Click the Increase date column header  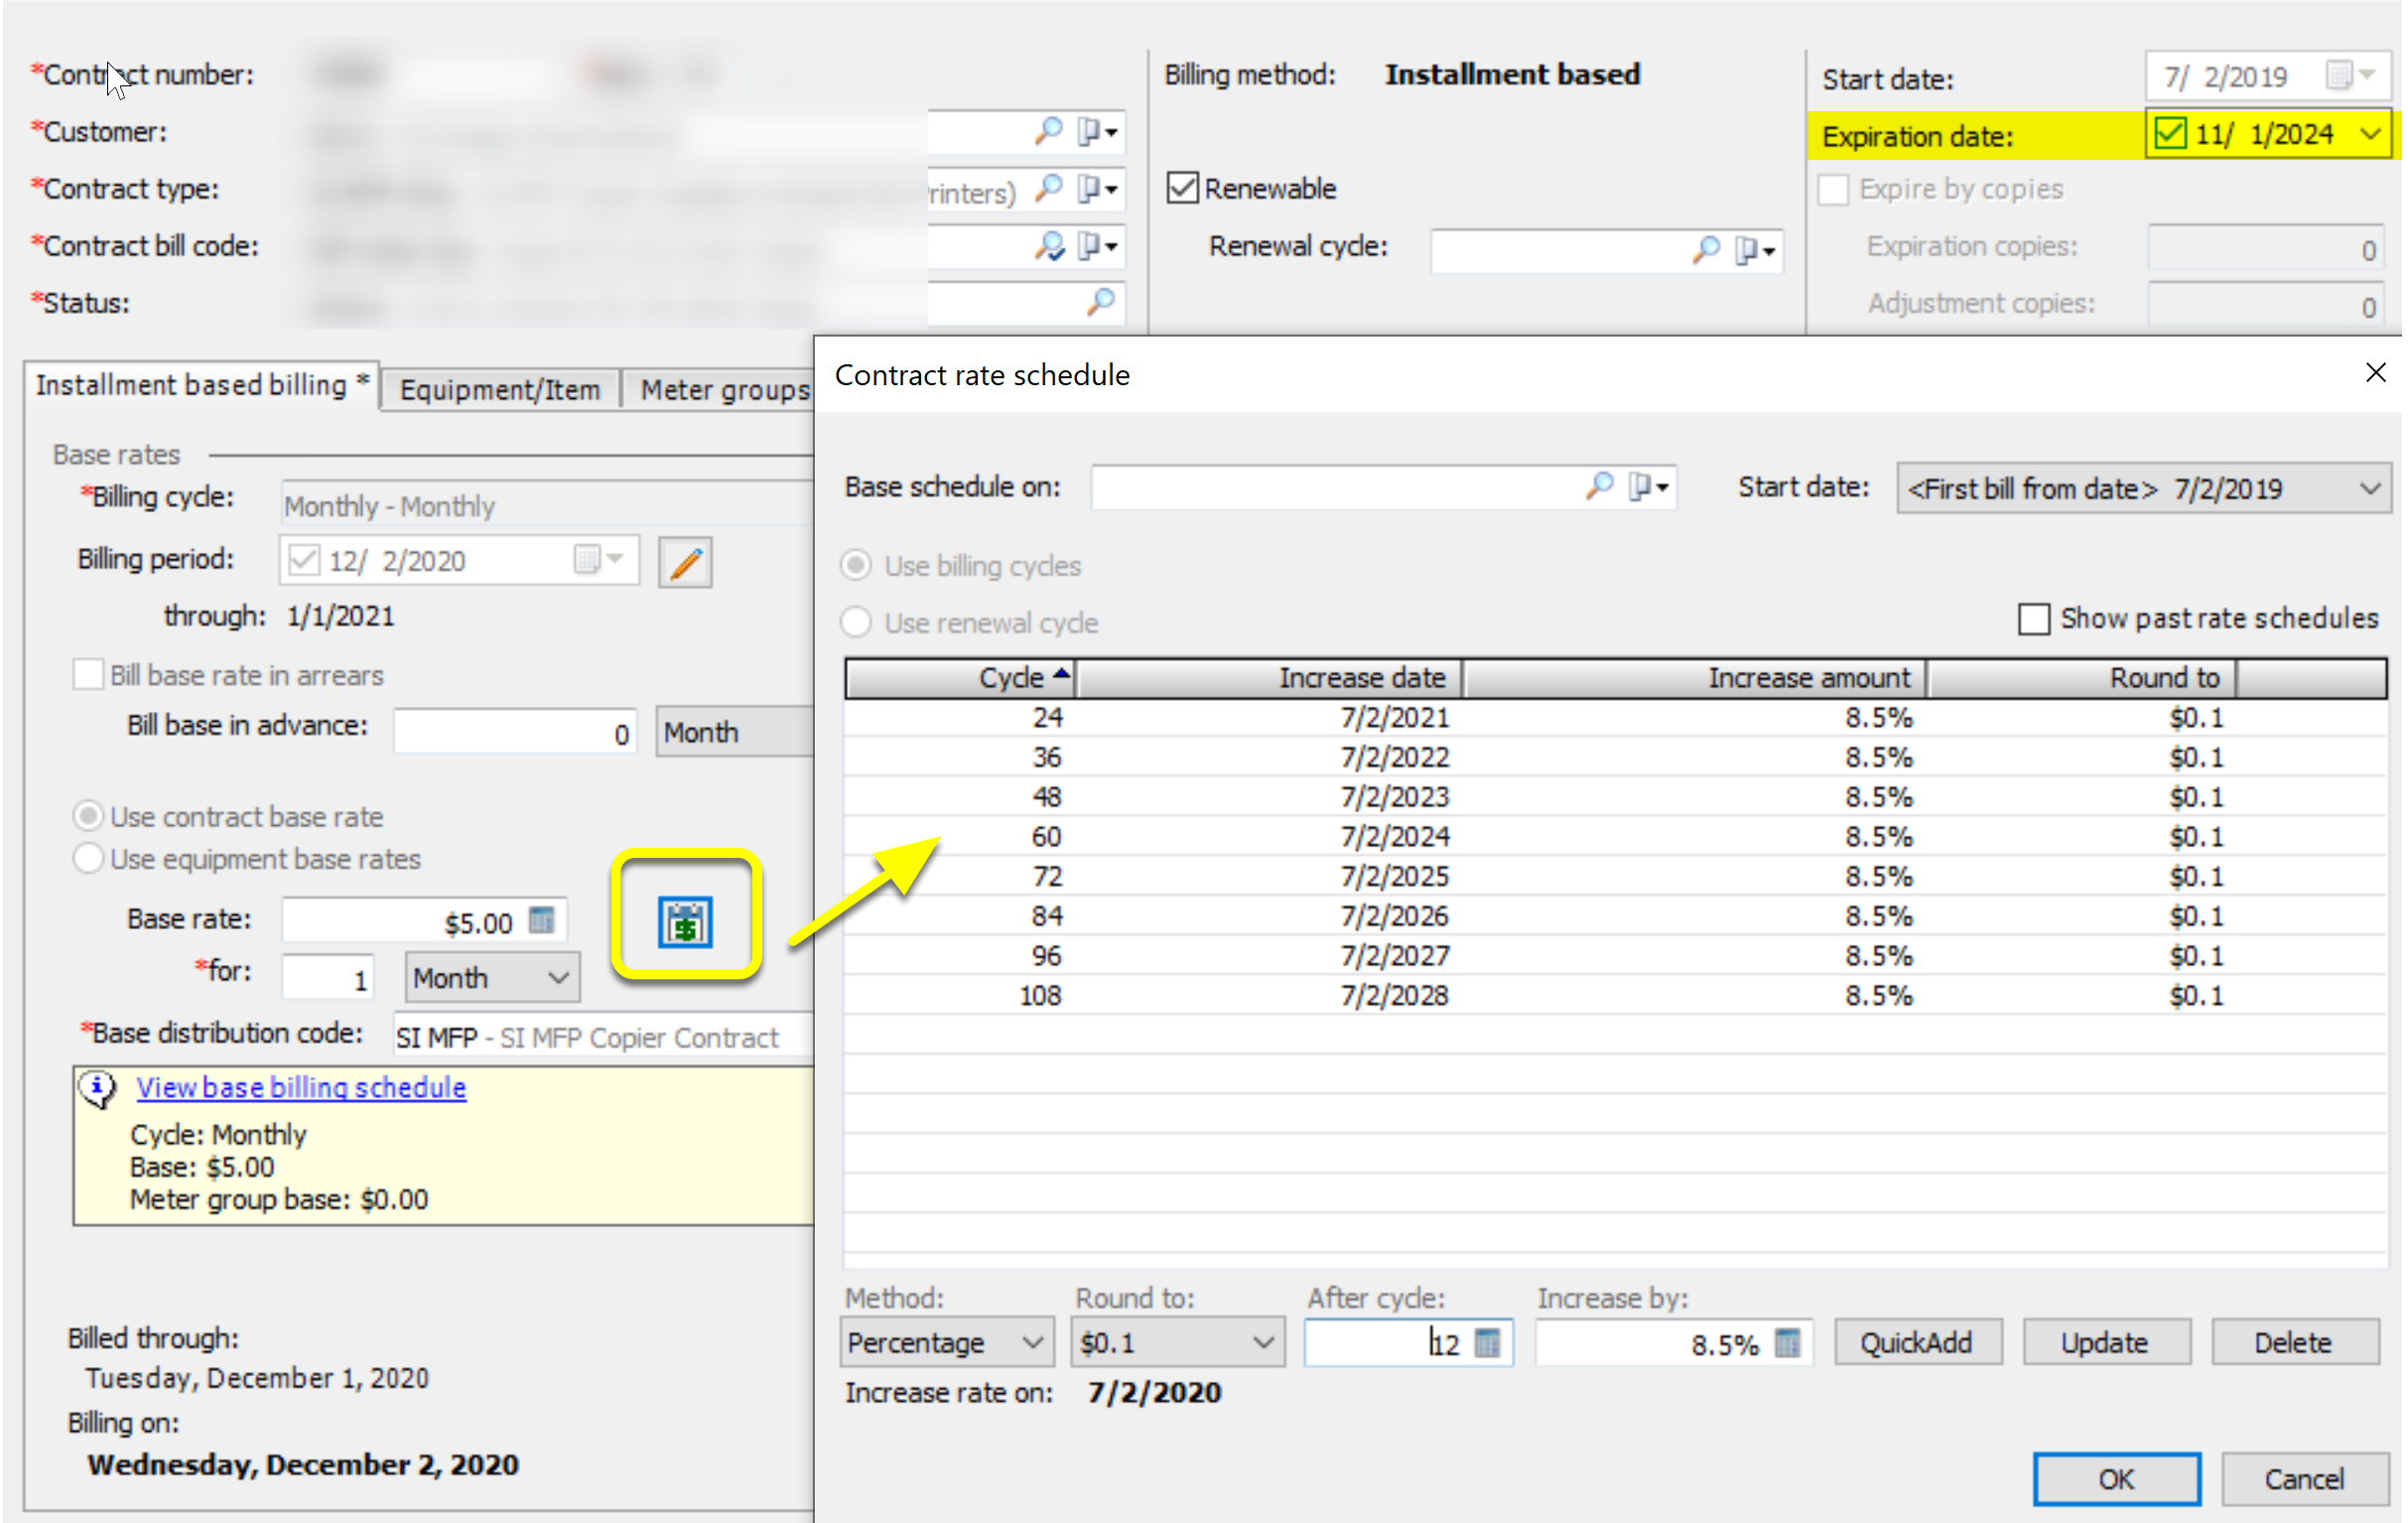click(1270, 677)
